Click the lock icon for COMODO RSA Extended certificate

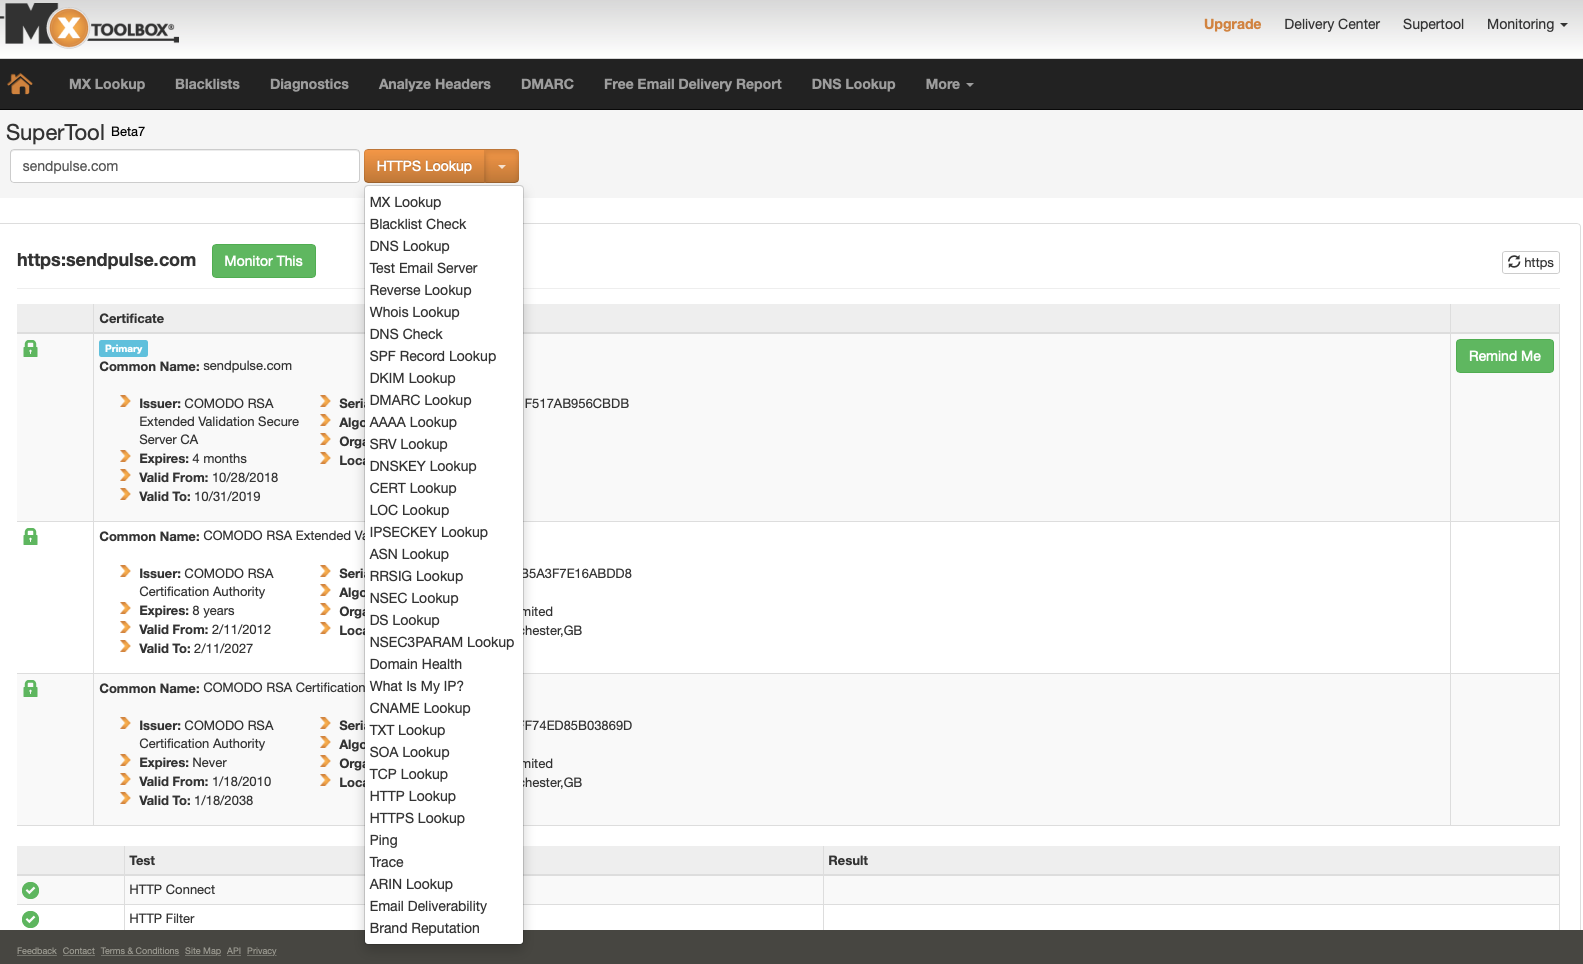point(31,536)
